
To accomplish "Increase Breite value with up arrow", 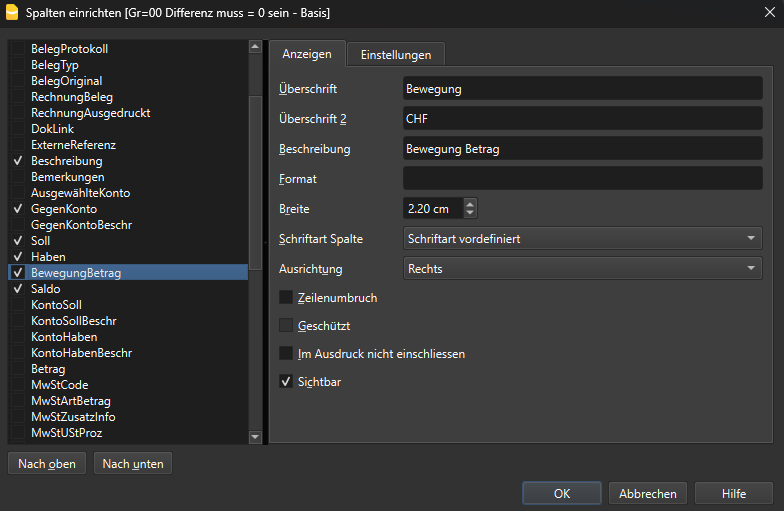I will coord(471,204).
